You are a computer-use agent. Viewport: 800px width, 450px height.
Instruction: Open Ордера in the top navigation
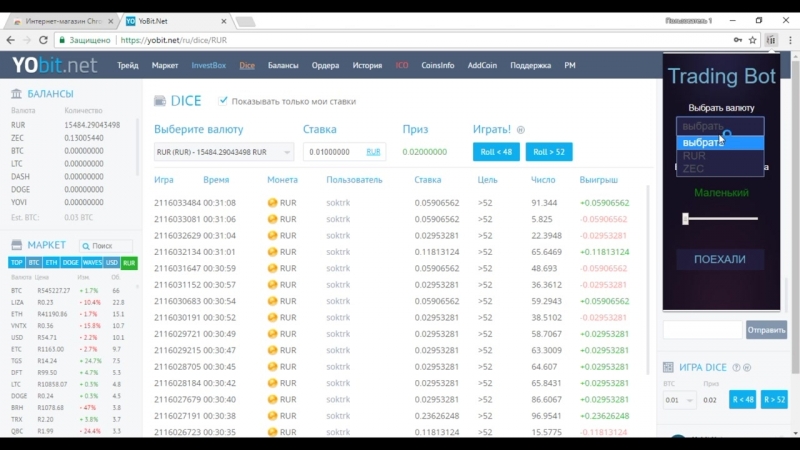coord(326,65)
